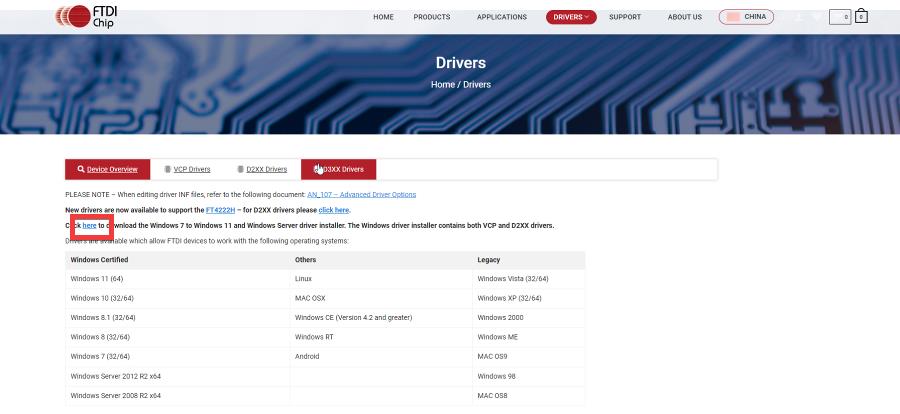Select the 'Windows 2000' cell
Viewport: 900px width, 414px height.
[x=529, y=318]
